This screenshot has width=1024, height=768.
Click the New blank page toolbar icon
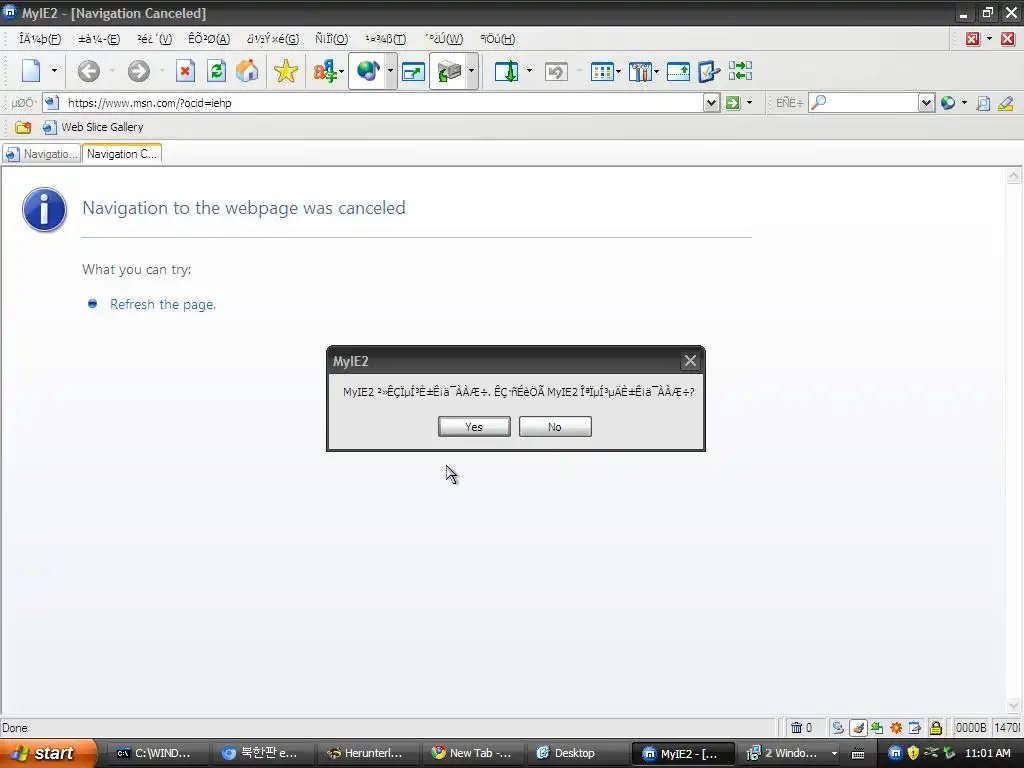tap(31, 71)
